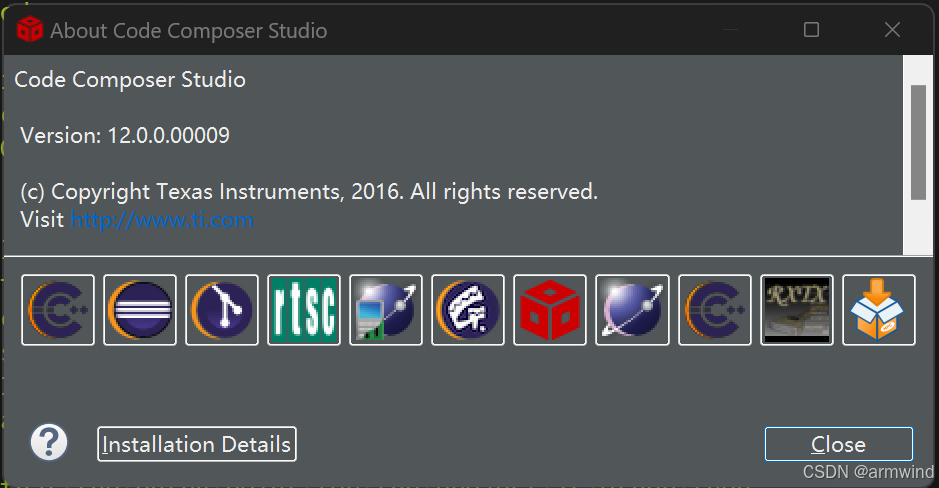Open Installation Details

click(x=196, y=444)
